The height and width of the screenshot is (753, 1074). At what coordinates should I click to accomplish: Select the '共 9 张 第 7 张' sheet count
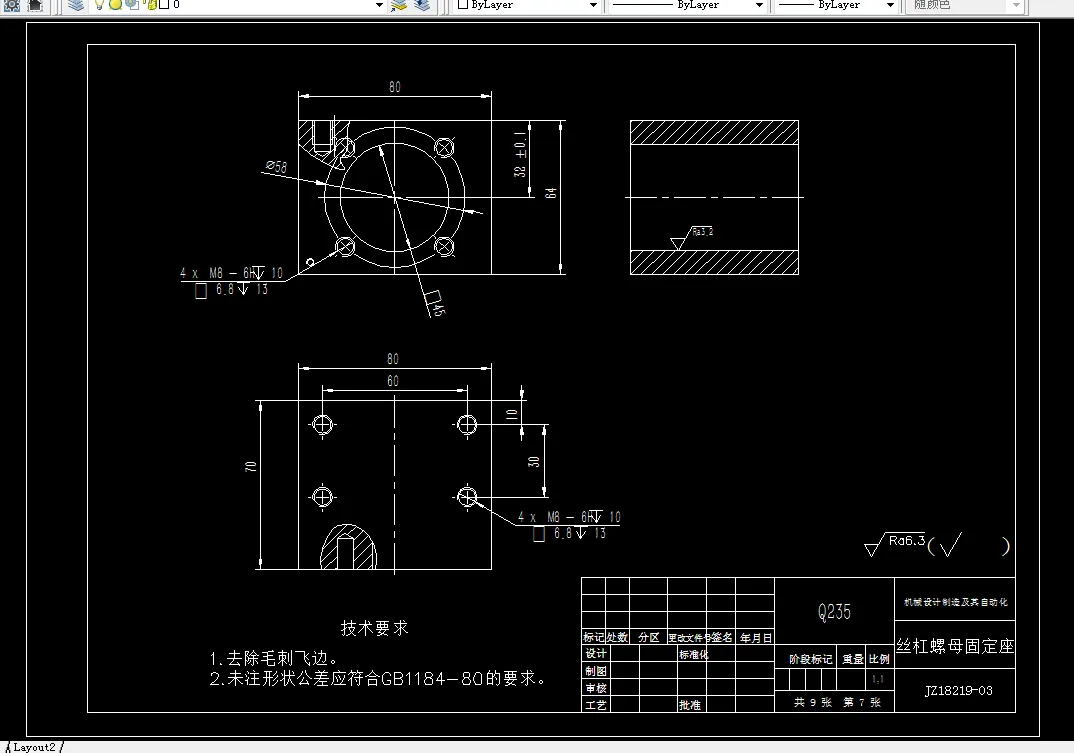837,702
